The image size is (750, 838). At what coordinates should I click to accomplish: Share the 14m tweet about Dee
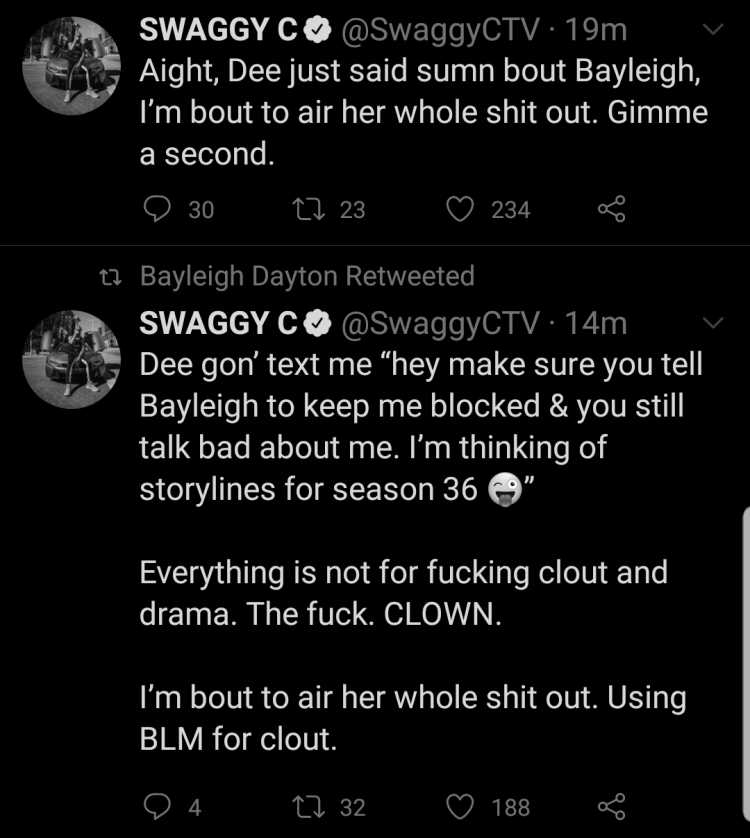coord(612,806)
